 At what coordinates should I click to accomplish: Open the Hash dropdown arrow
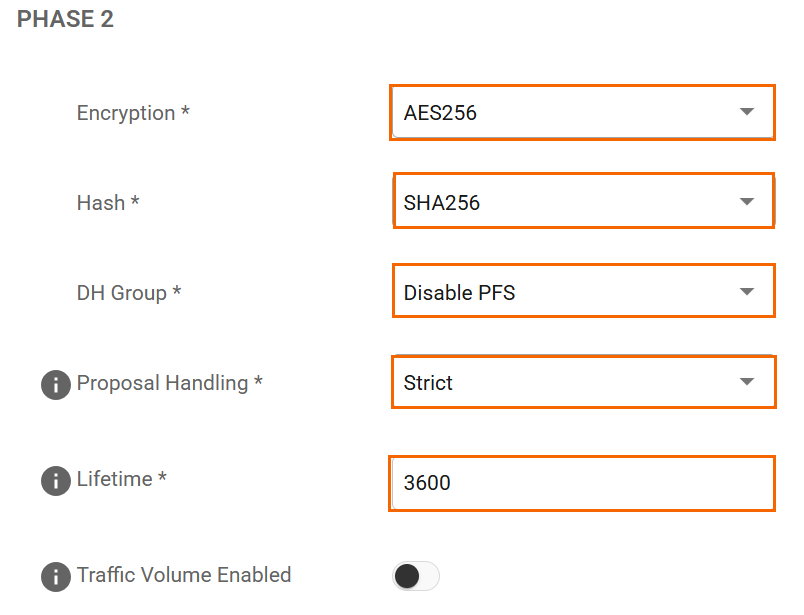[746, 202]
